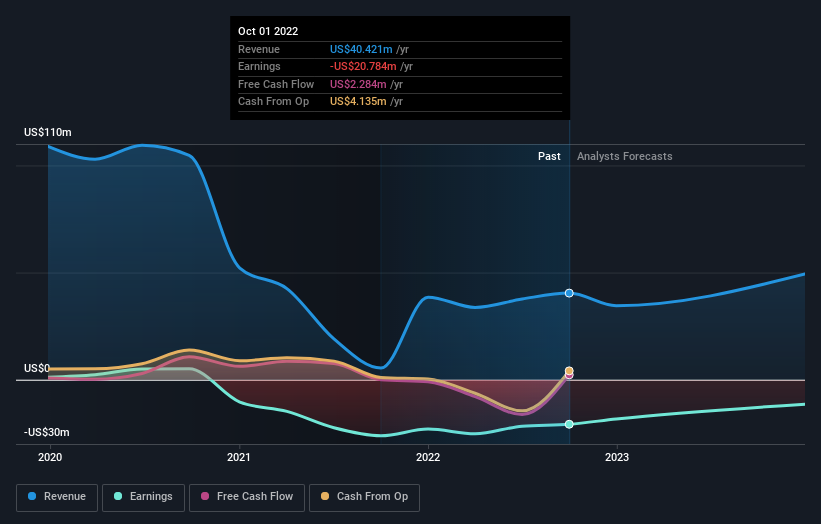Click the Oct 01 2022 tooltip date
The image size is (821, 524).
click(268, 31)
